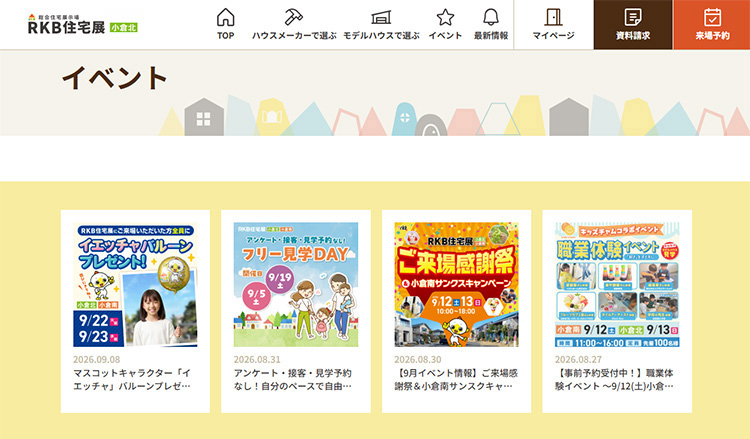
Task: Click the bell icon for 最新情報
Action: pos(491,17)
